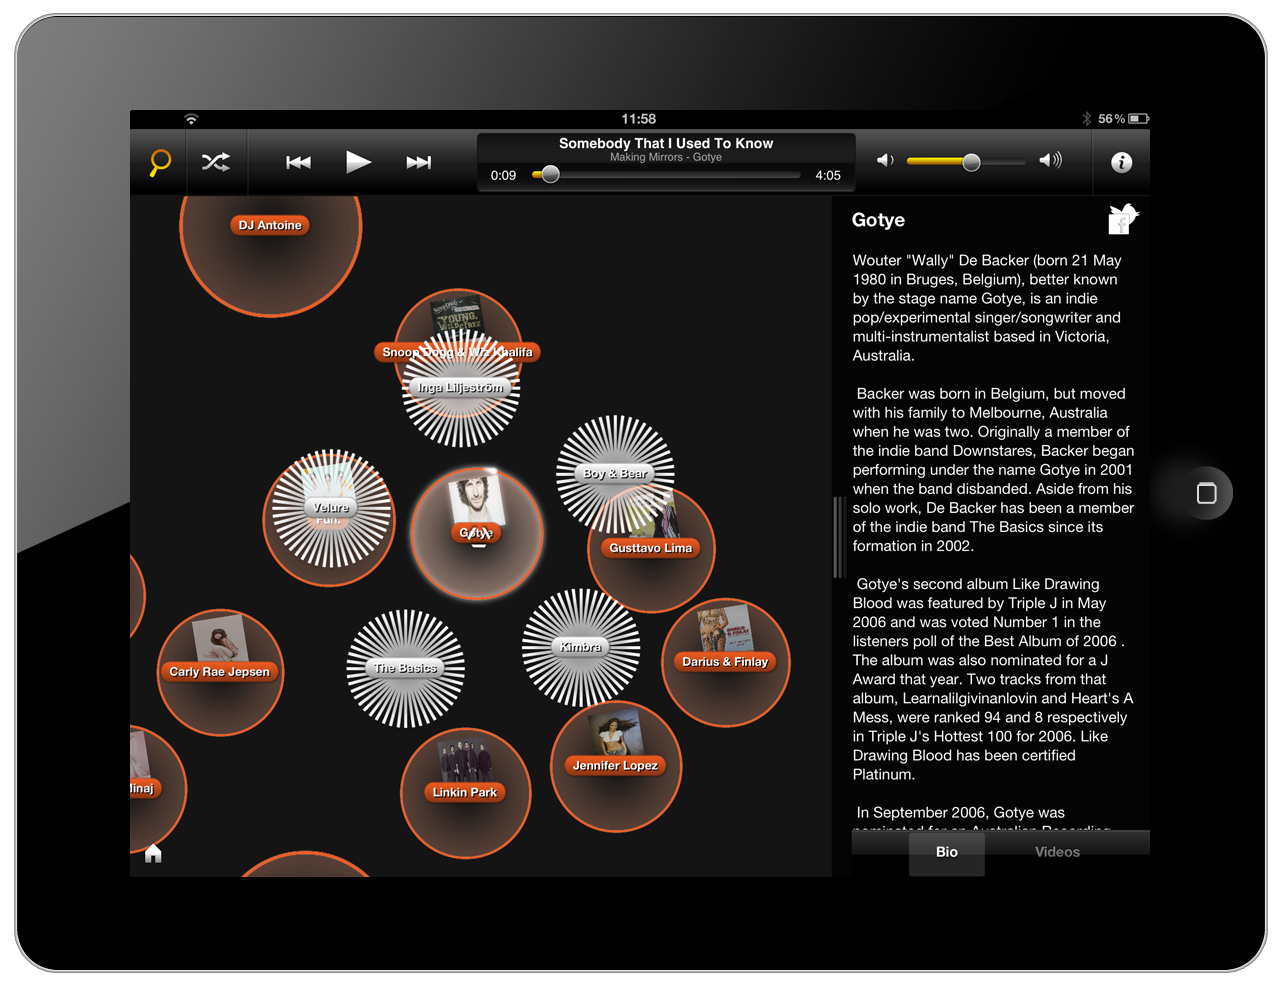The width and height of the screenshot is (1280, 985).
Task: Tap the song title Somebody That I Used To Know
Action: pos(666,143)
